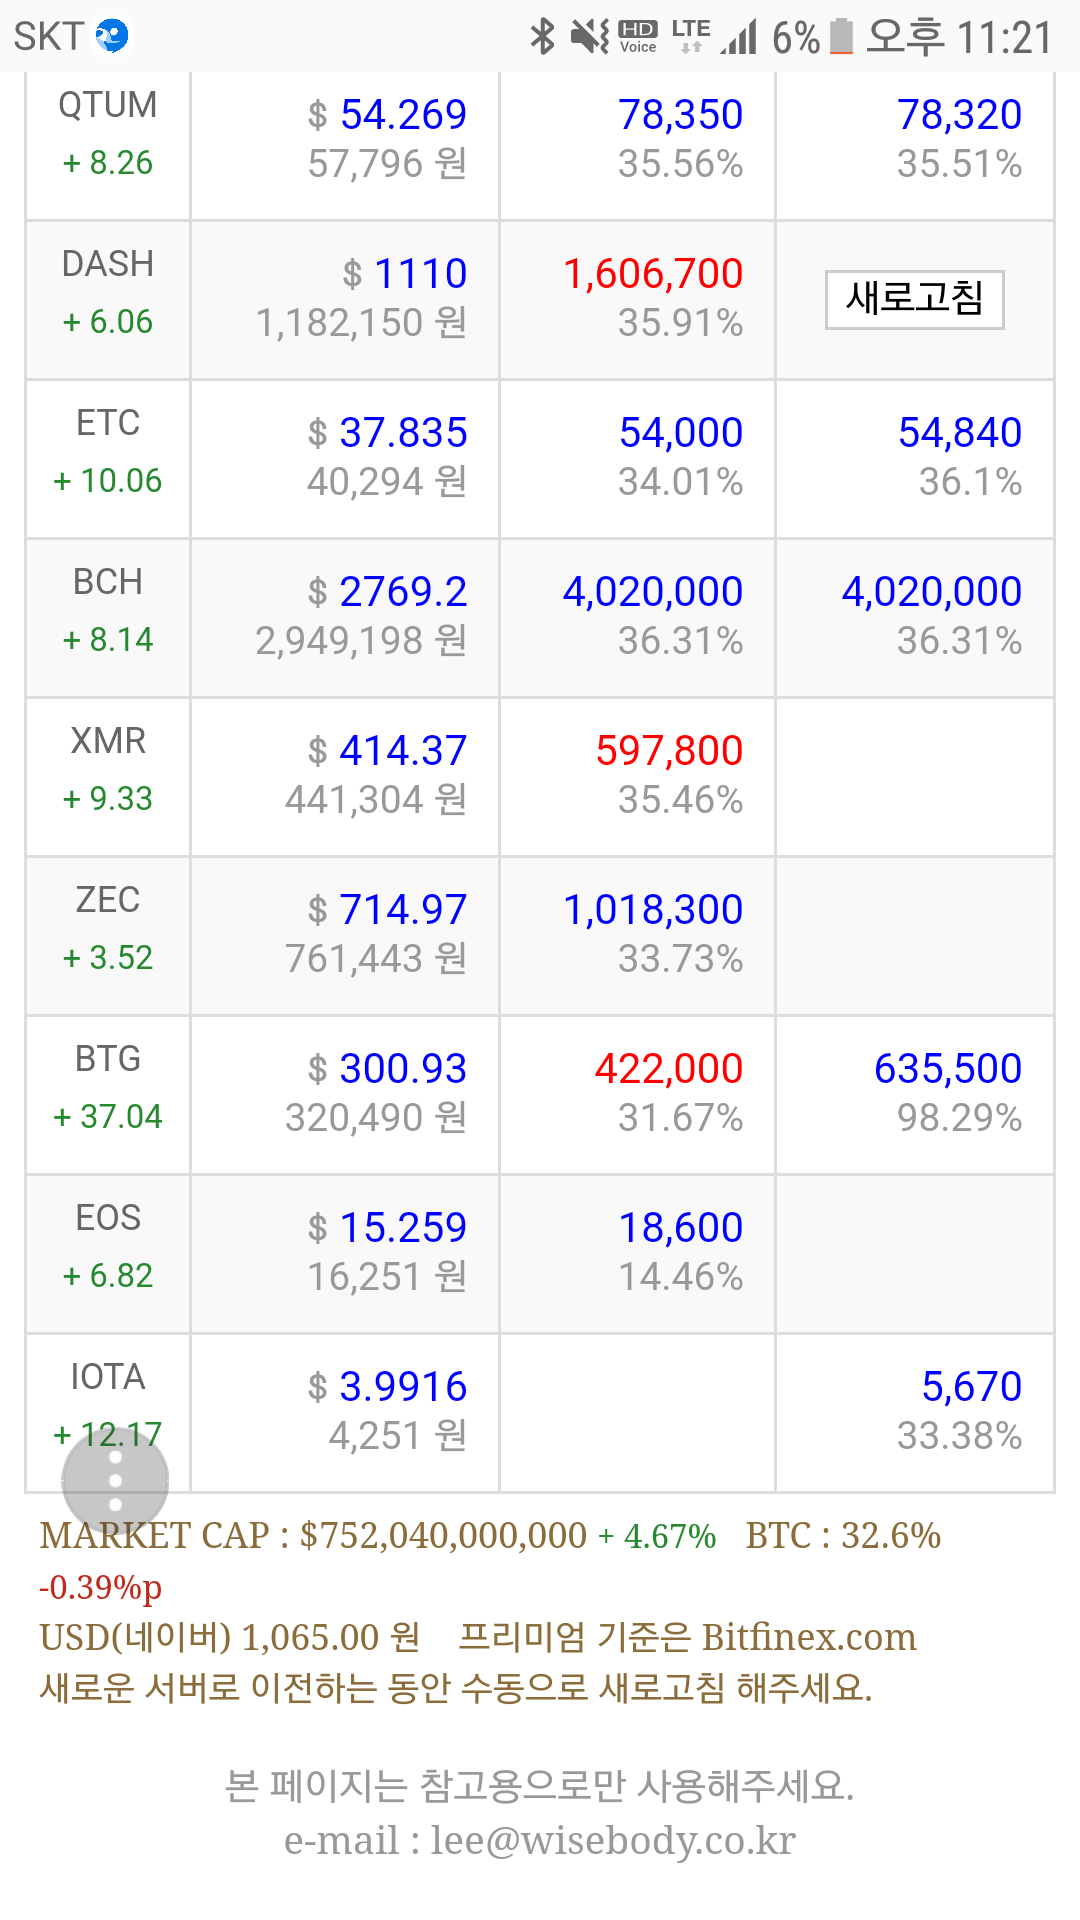Viewport: 1080px width, 1920px height.
Task: Tap BCH price 4,020,000 in third column
Action: point(652,592)
